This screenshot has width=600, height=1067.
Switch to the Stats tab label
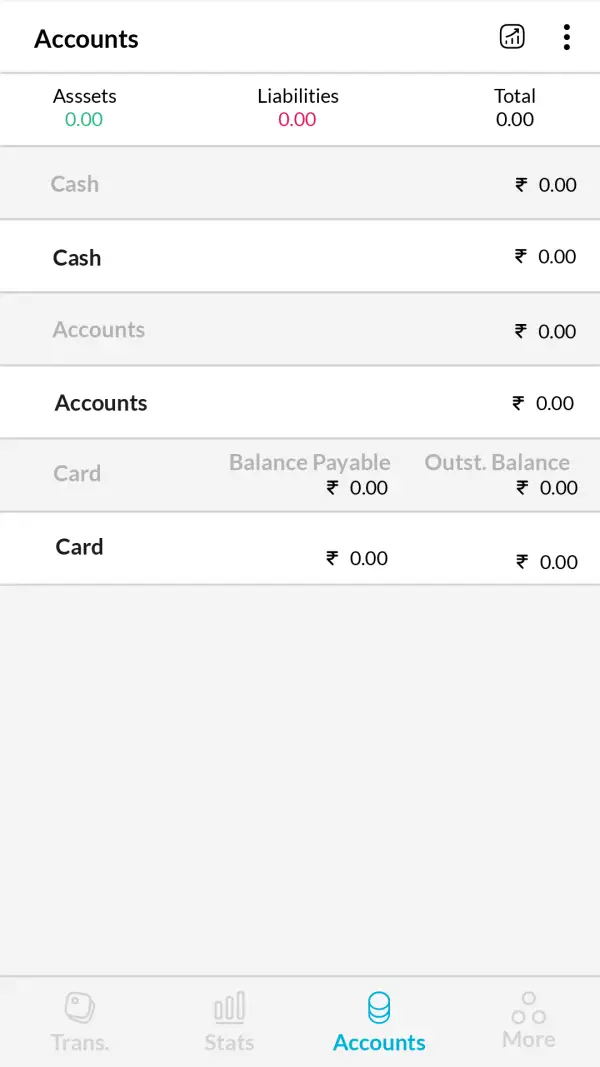[229, 1042]
